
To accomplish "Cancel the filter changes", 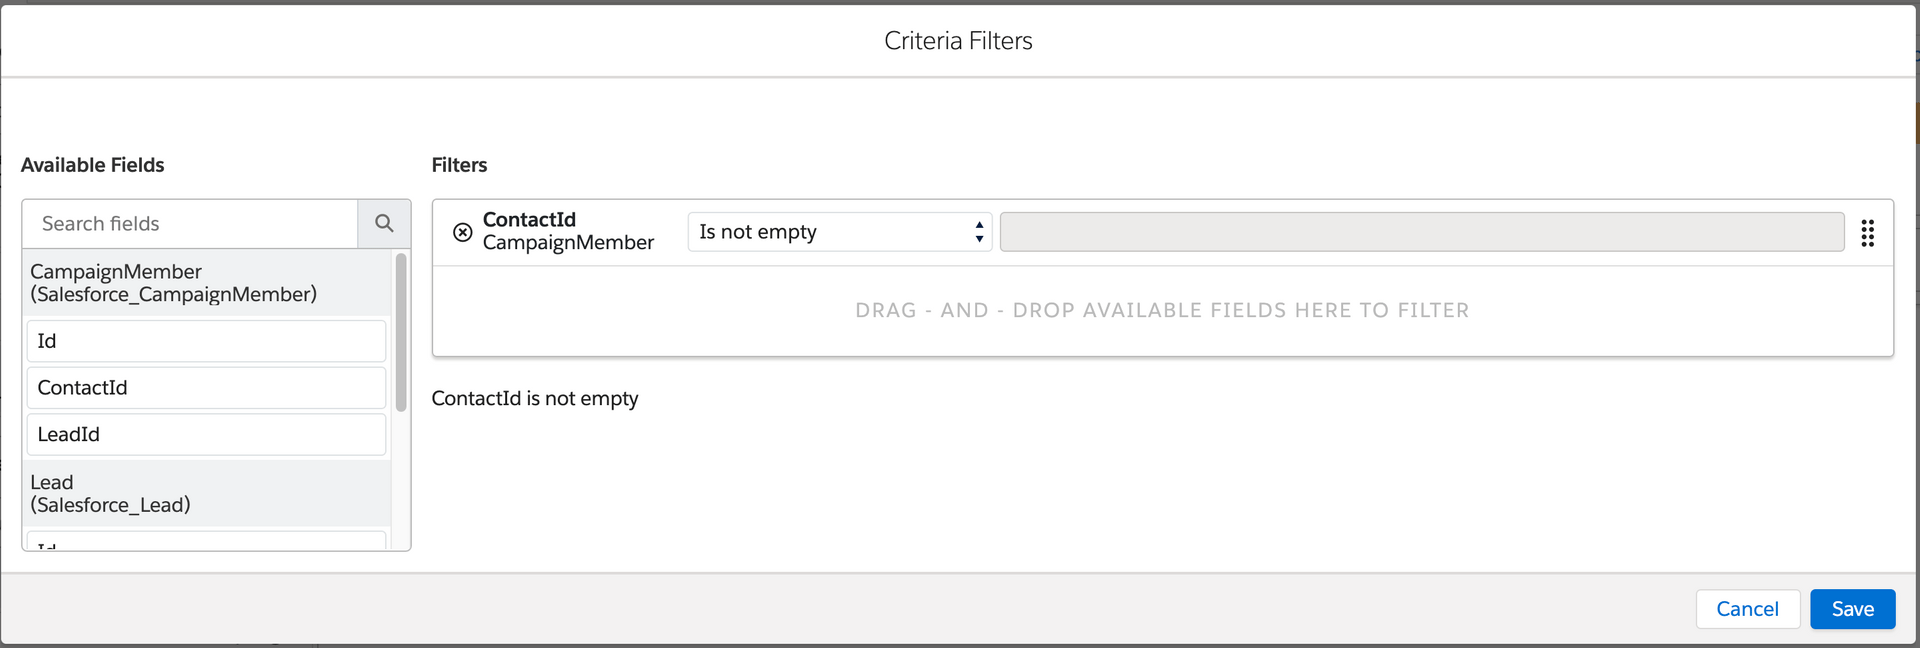I will (x=1747, y=609).
